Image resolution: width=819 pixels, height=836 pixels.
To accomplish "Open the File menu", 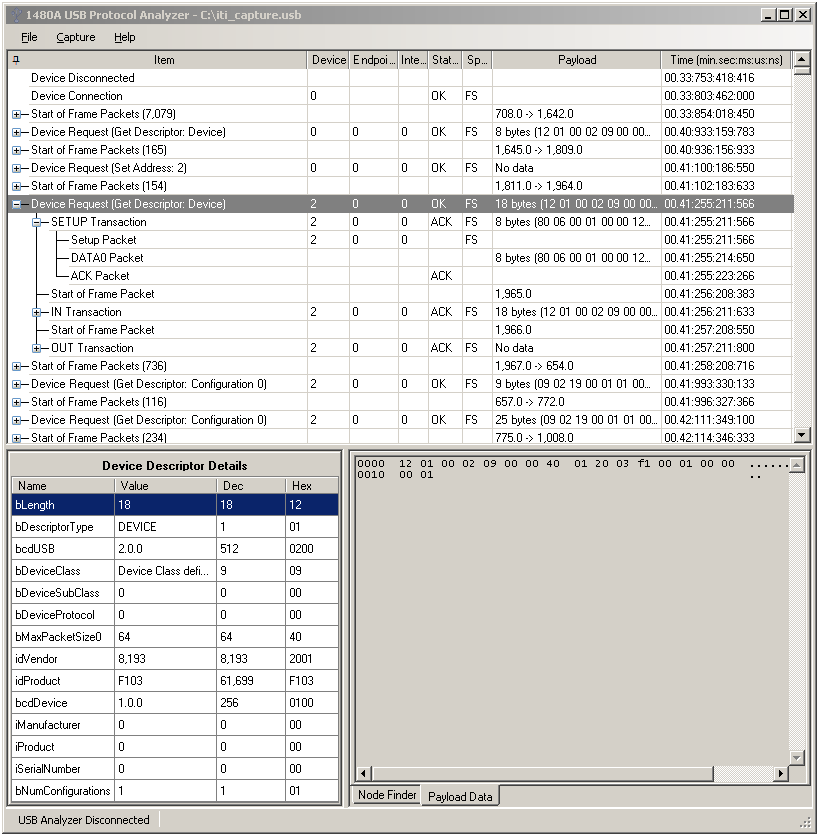I will pyautogui.click(x=29, y=37).
